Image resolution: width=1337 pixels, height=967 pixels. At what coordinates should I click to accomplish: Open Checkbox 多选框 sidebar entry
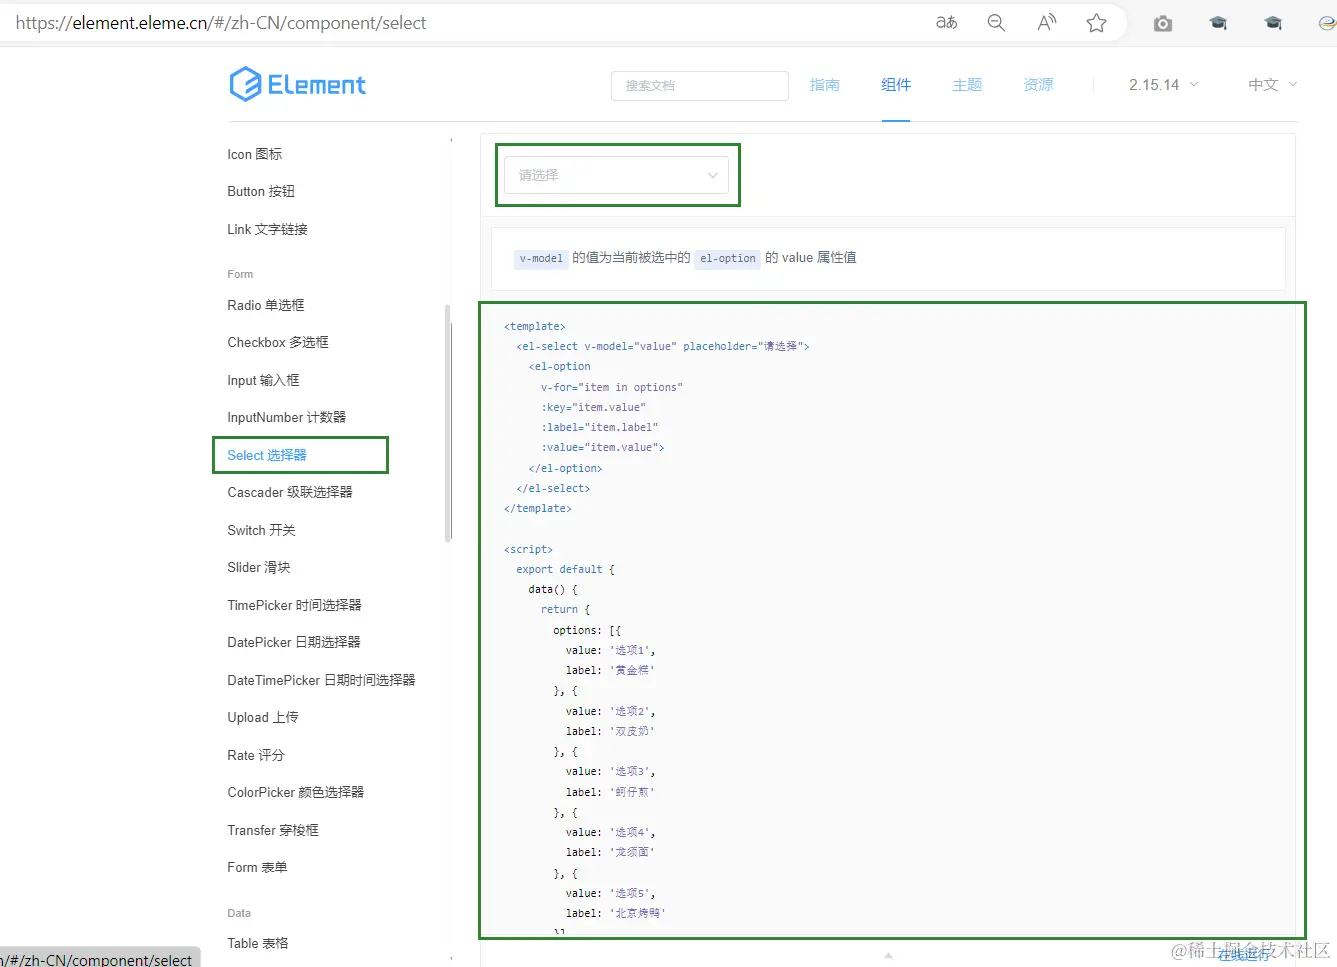click(x=278, y=342)
